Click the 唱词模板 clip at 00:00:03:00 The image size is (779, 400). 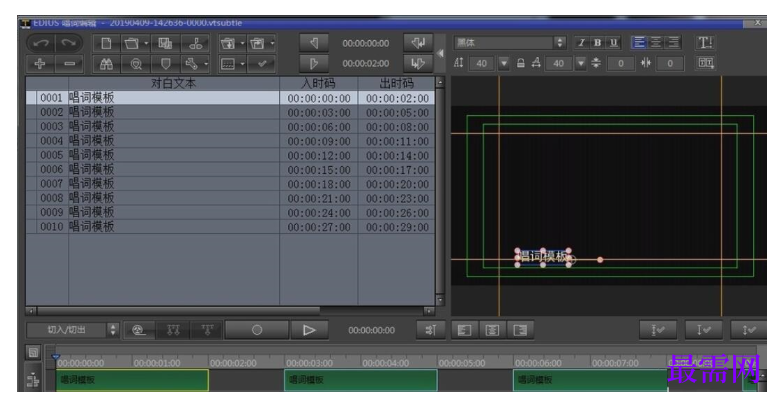point(361,380)
